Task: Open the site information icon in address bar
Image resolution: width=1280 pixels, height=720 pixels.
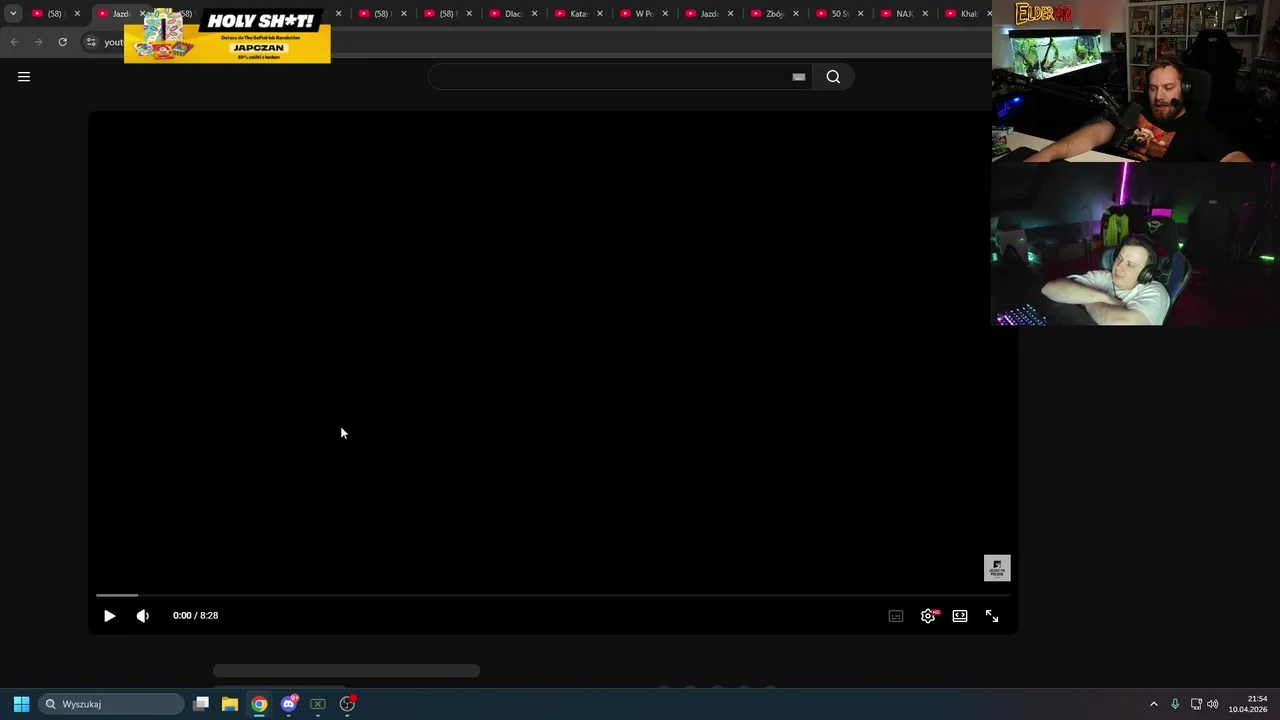Action: point(91,42)
